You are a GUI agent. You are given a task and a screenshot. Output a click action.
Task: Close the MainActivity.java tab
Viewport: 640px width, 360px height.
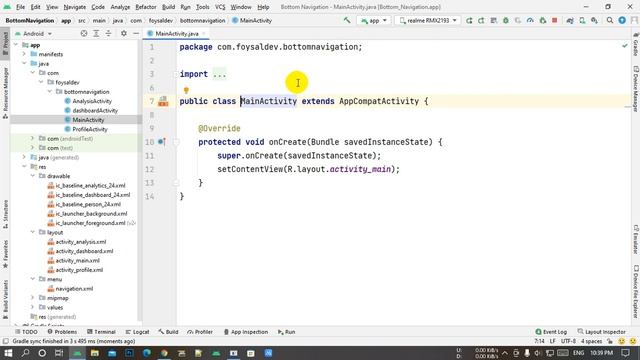click(204, 33)
